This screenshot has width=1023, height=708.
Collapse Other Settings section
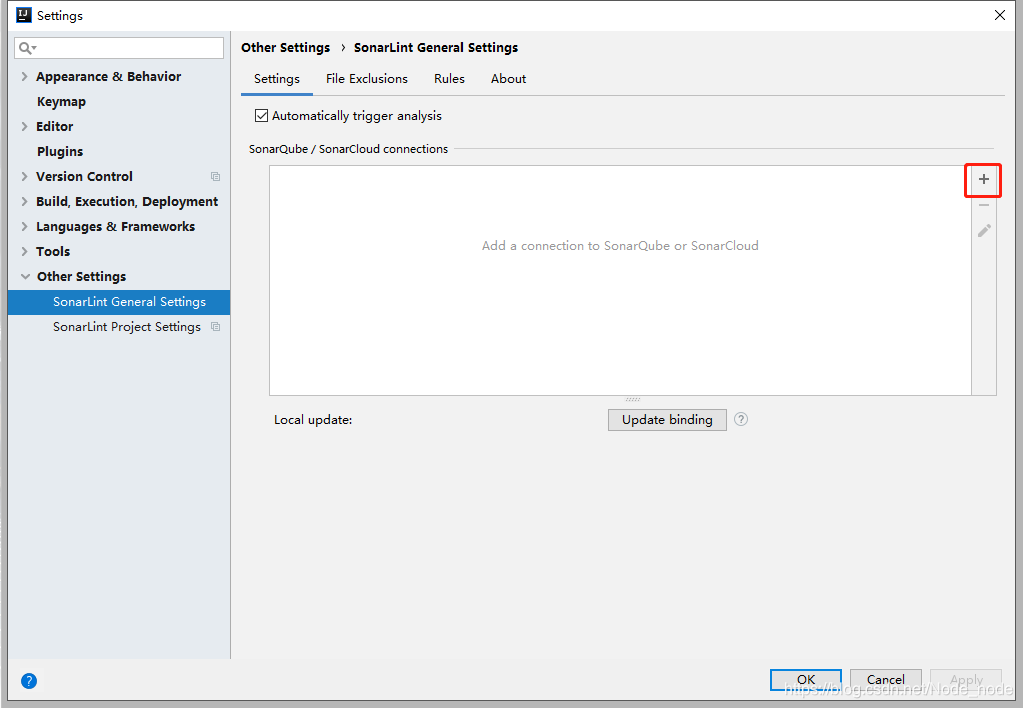click(25, 277)
